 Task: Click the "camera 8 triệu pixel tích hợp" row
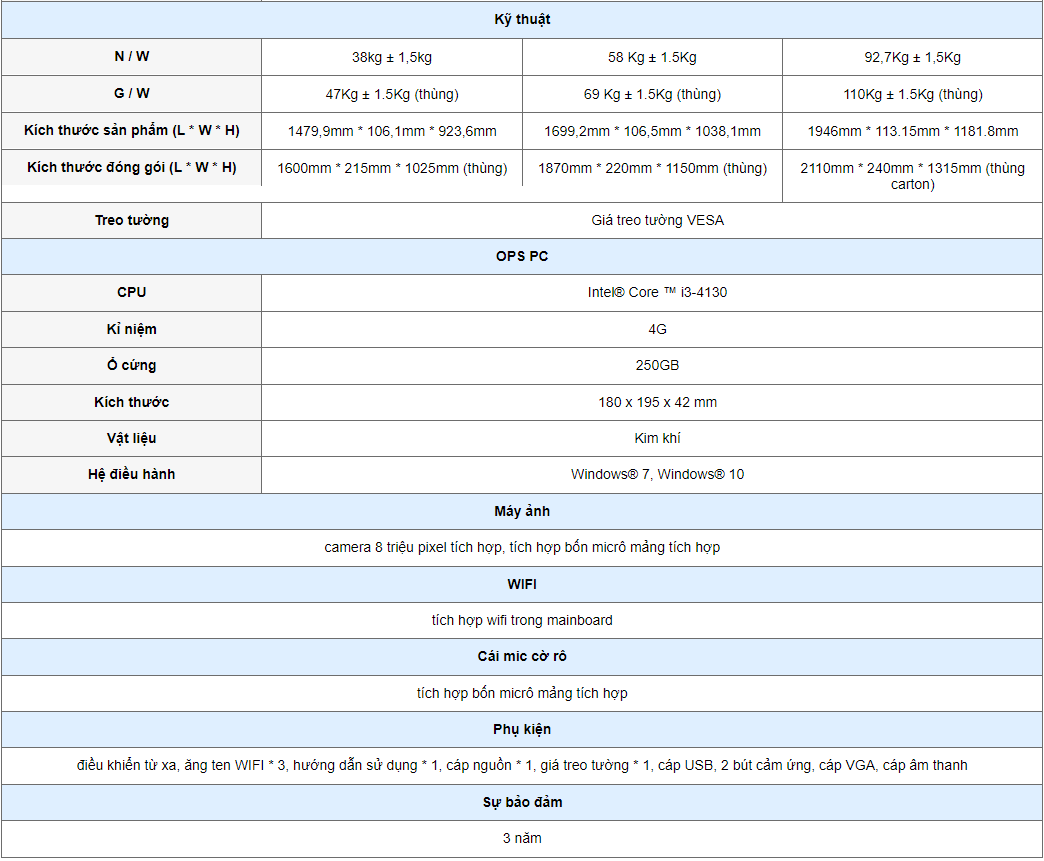[x=522, y=547]
